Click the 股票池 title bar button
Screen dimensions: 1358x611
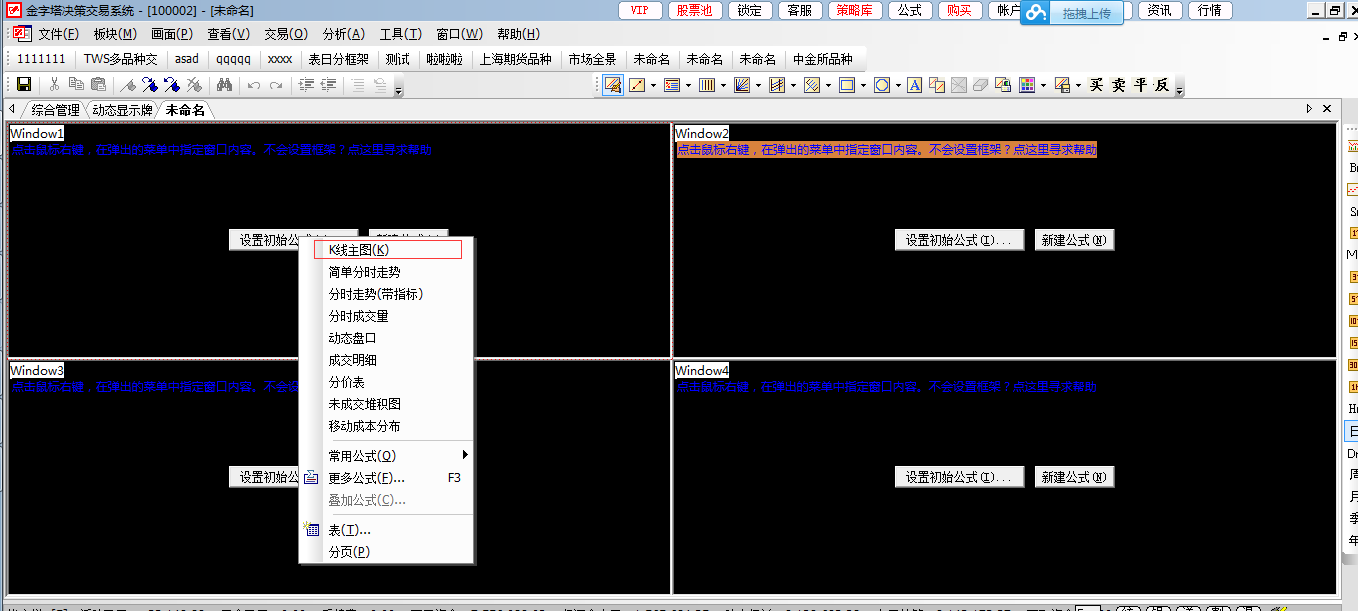click(695, 10)
